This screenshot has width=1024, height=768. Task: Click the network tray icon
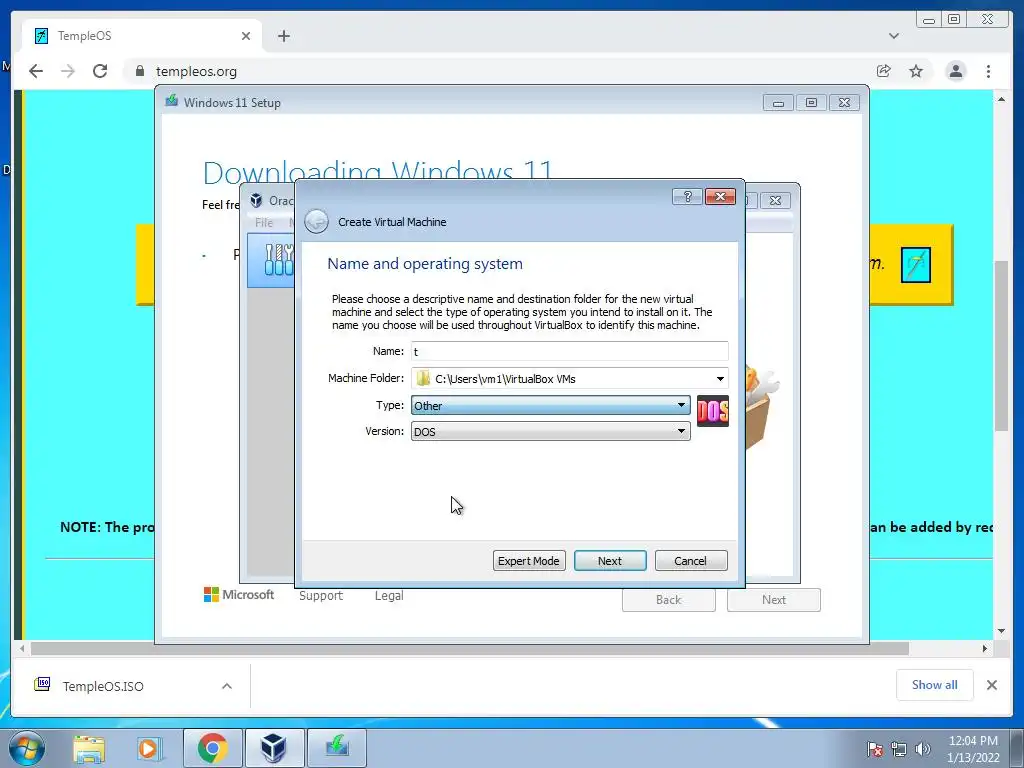tap(899, 749)
